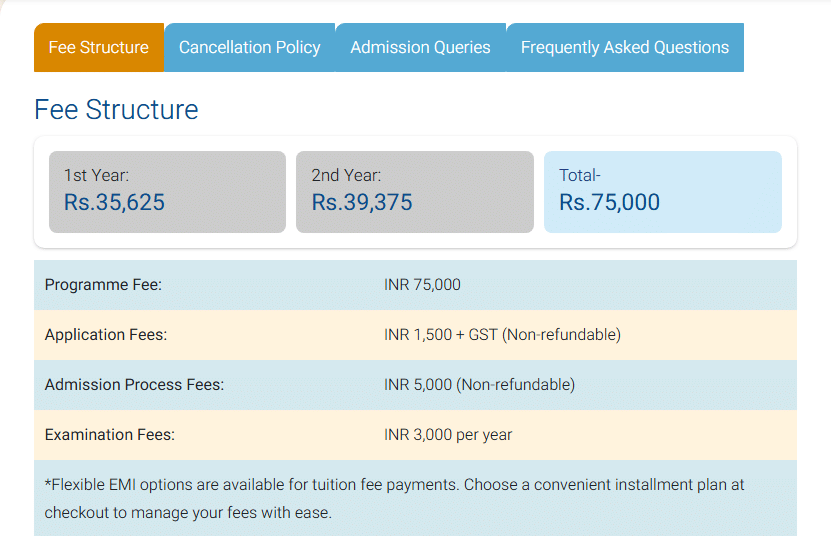Select the Rs.39,375 second year amount
Viewport: 831px width, 536px height.
click(362, 203)
